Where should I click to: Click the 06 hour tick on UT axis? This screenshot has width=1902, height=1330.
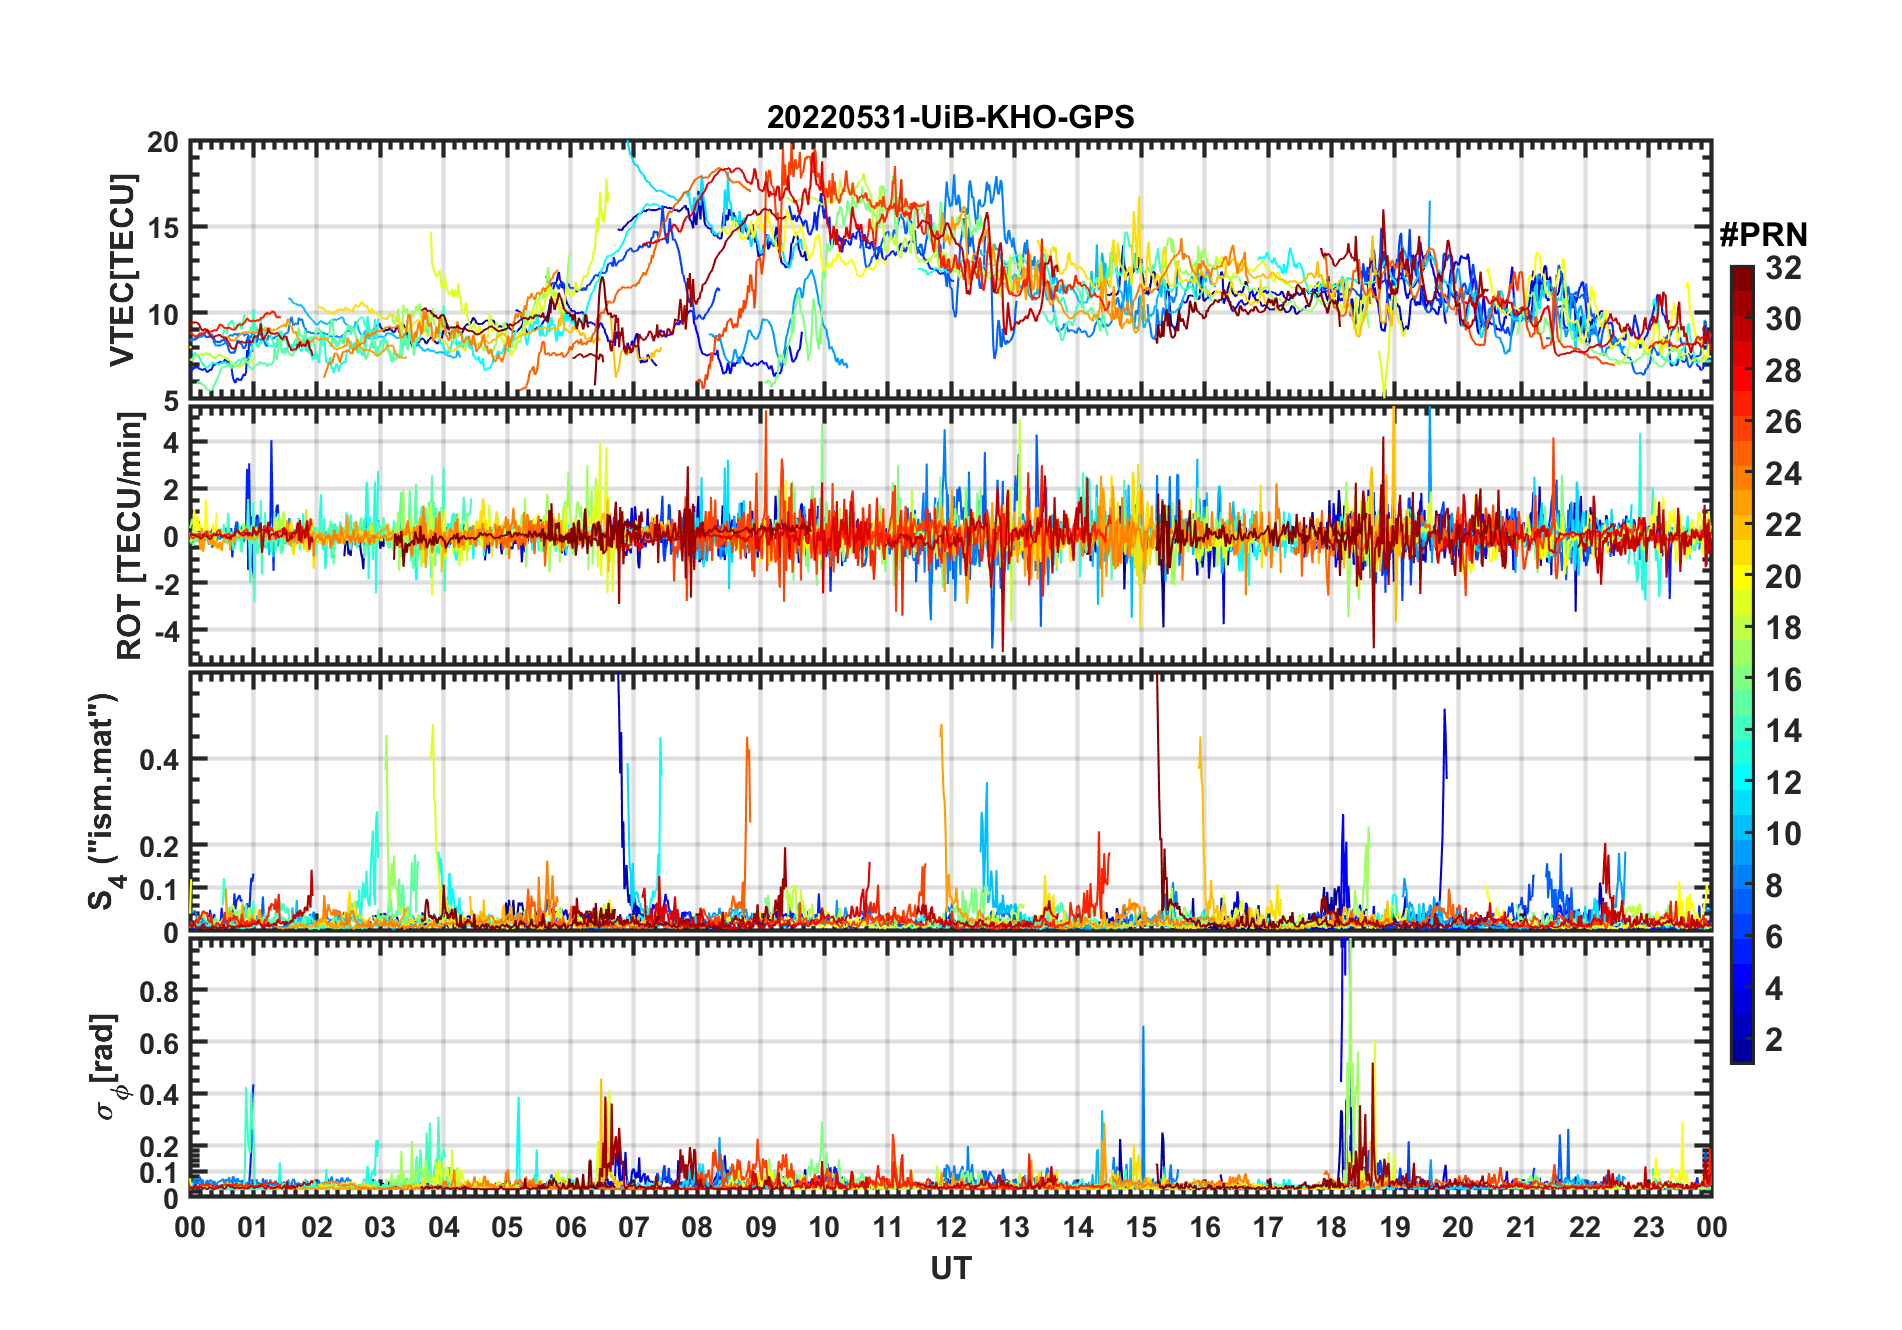(570, 1227)
